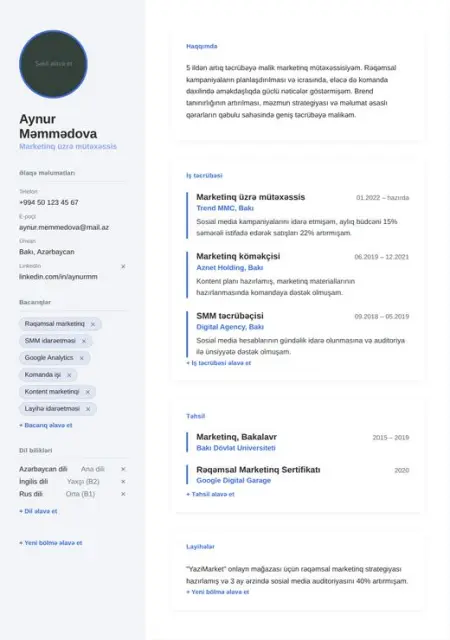Click the Haqqımda summary paragraph

click(291, 91)
